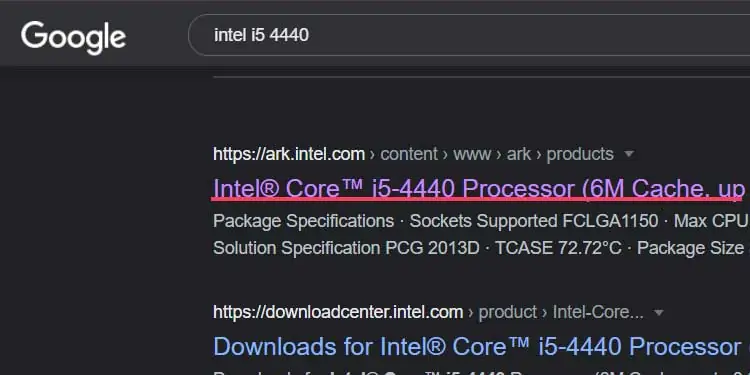Open the https://downloadcenter.intel.com URL text
750x375 pixels.
pos(338,312)
